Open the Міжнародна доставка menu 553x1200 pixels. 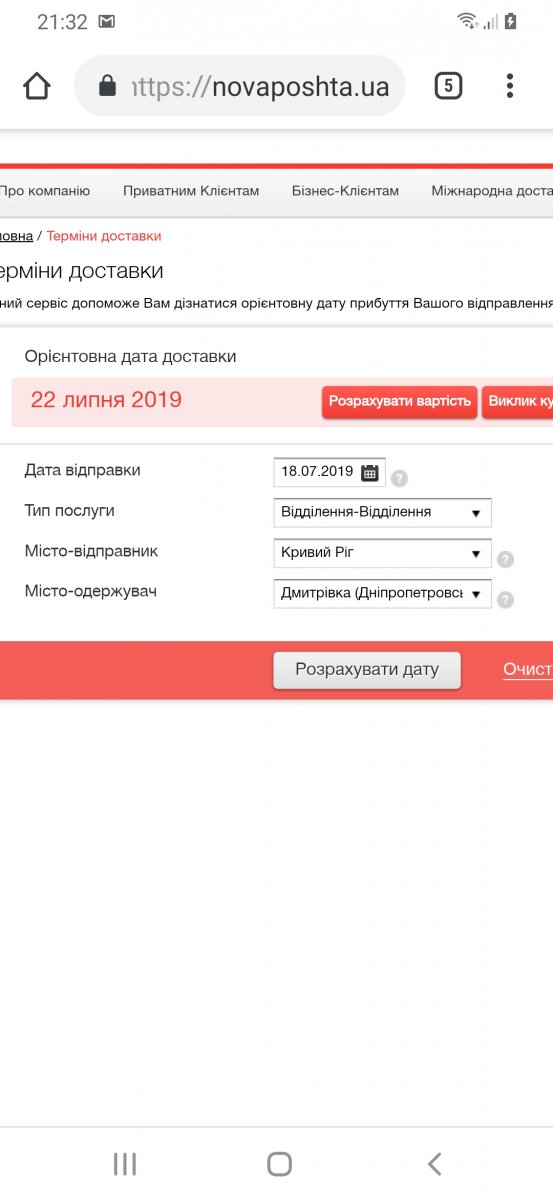coord(492,191)
